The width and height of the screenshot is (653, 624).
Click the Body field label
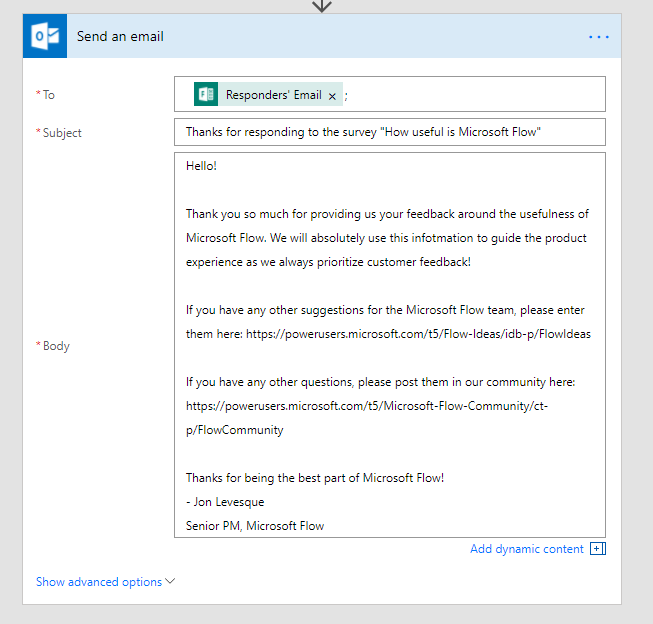pos(56,346)
